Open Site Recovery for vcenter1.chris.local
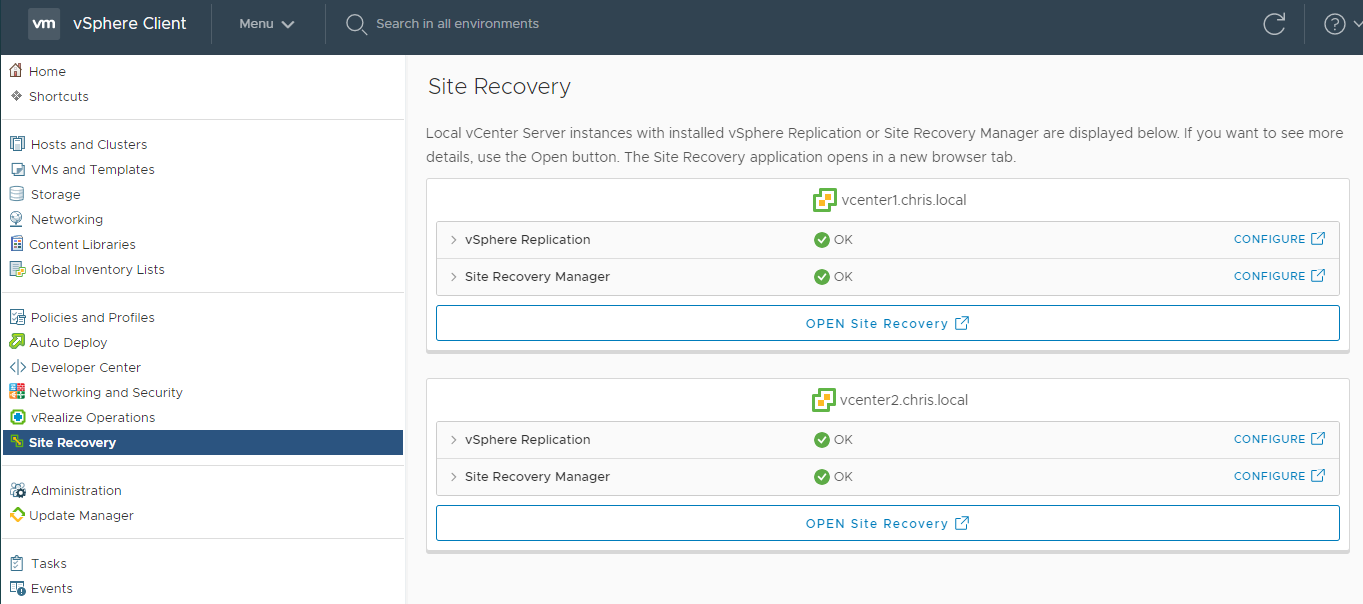The image size is (1363, 604). coord(888,323)
